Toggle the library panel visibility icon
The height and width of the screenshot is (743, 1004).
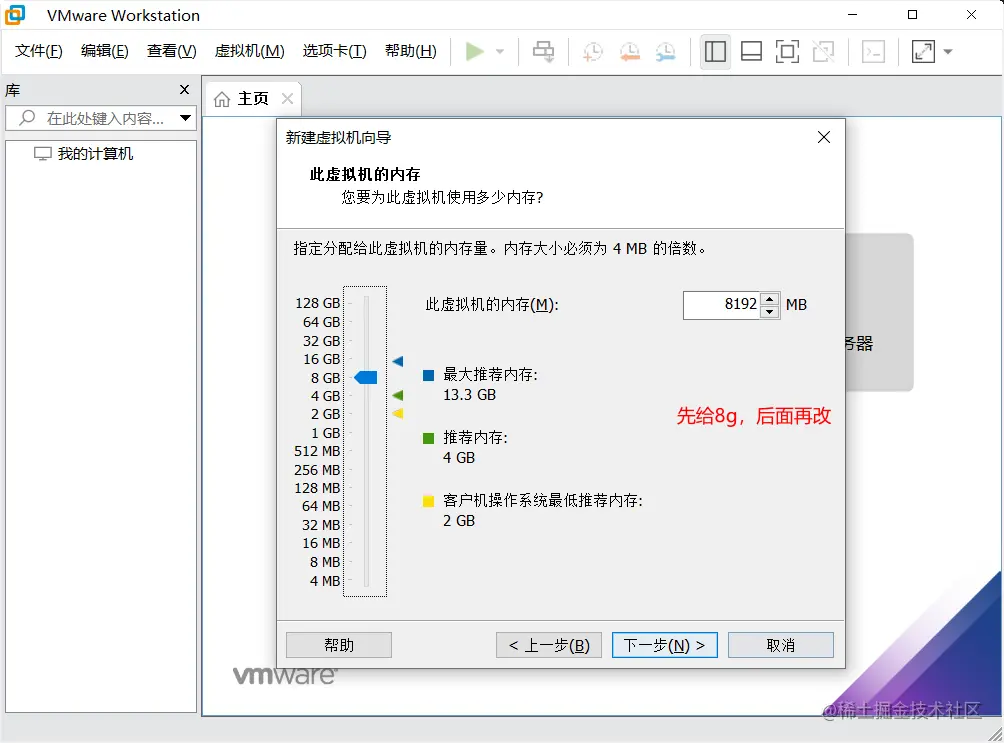coord(716,51)
